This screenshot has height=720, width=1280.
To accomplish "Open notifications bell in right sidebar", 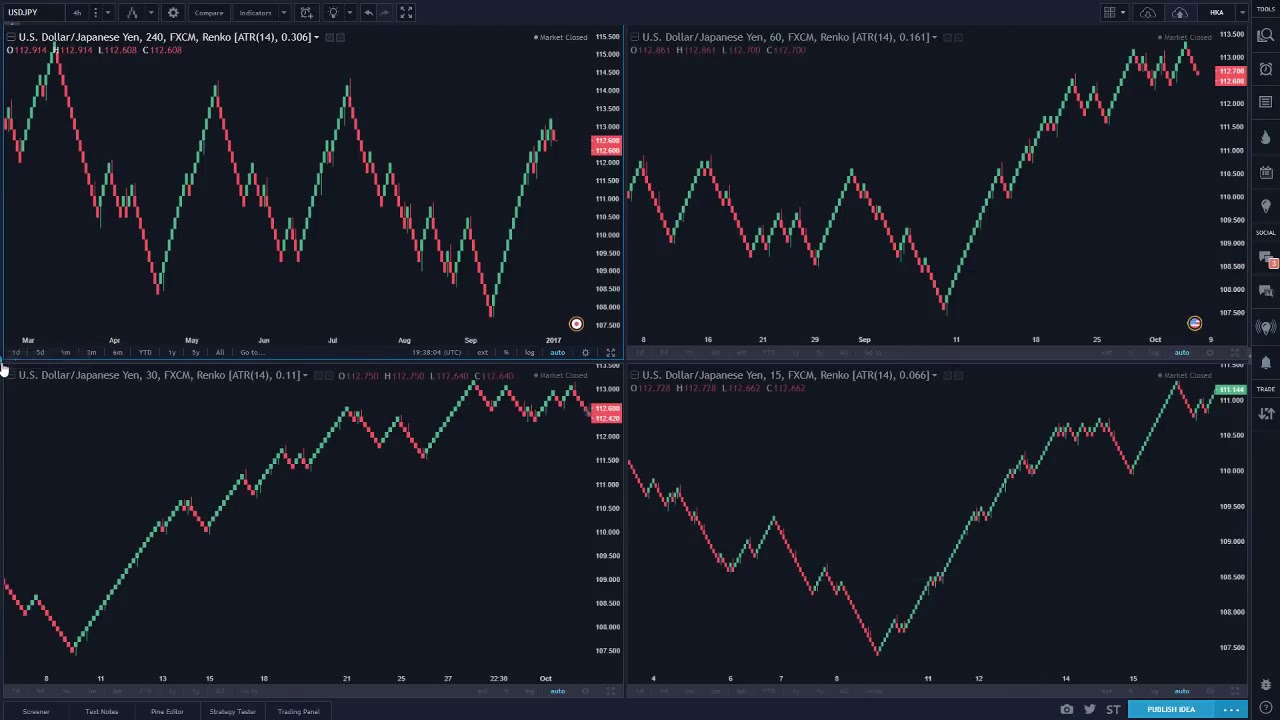I will (1266, 361).
